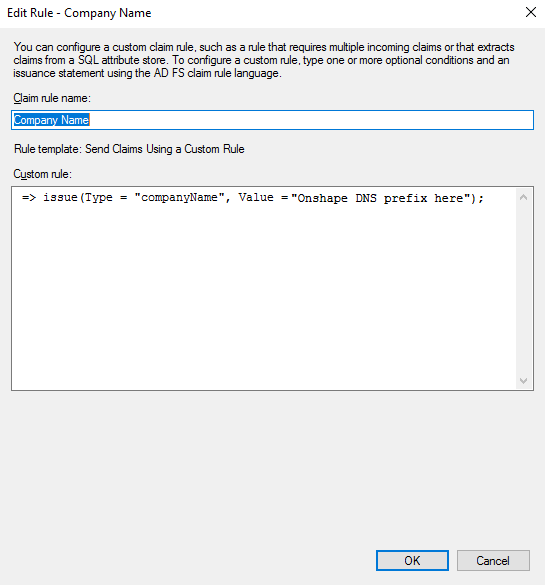
Task: Click the Rule template description line
Action: pyautogui.click(x=129, y=149)
